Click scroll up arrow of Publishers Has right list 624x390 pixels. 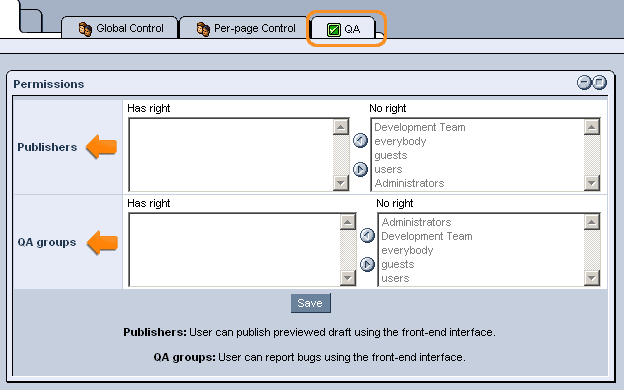pos(341,127)
